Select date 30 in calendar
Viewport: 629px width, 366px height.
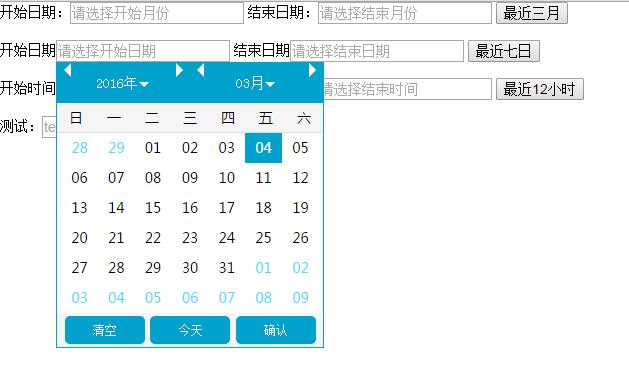click(x=190, y=268)
